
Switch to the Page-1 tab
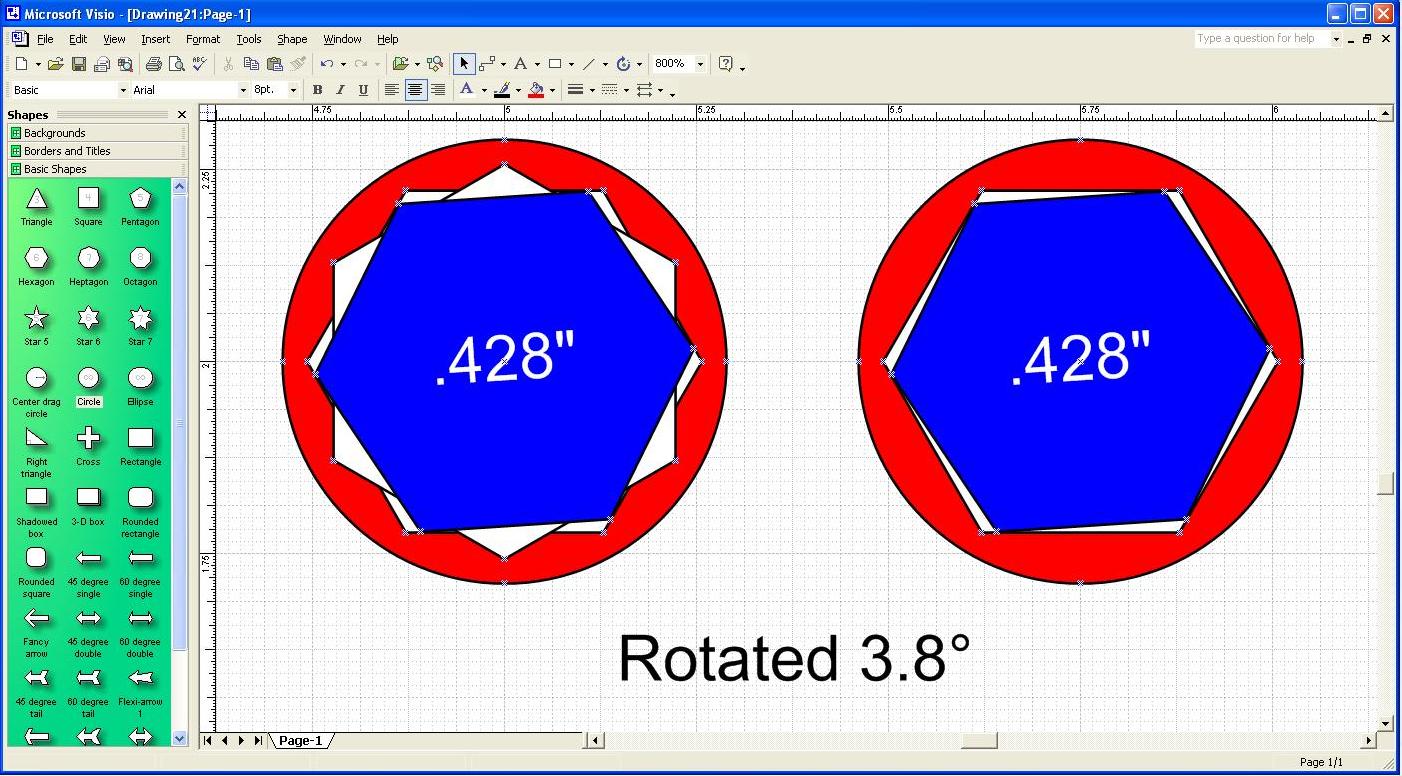pyautogui.click(x=300, y=741)
